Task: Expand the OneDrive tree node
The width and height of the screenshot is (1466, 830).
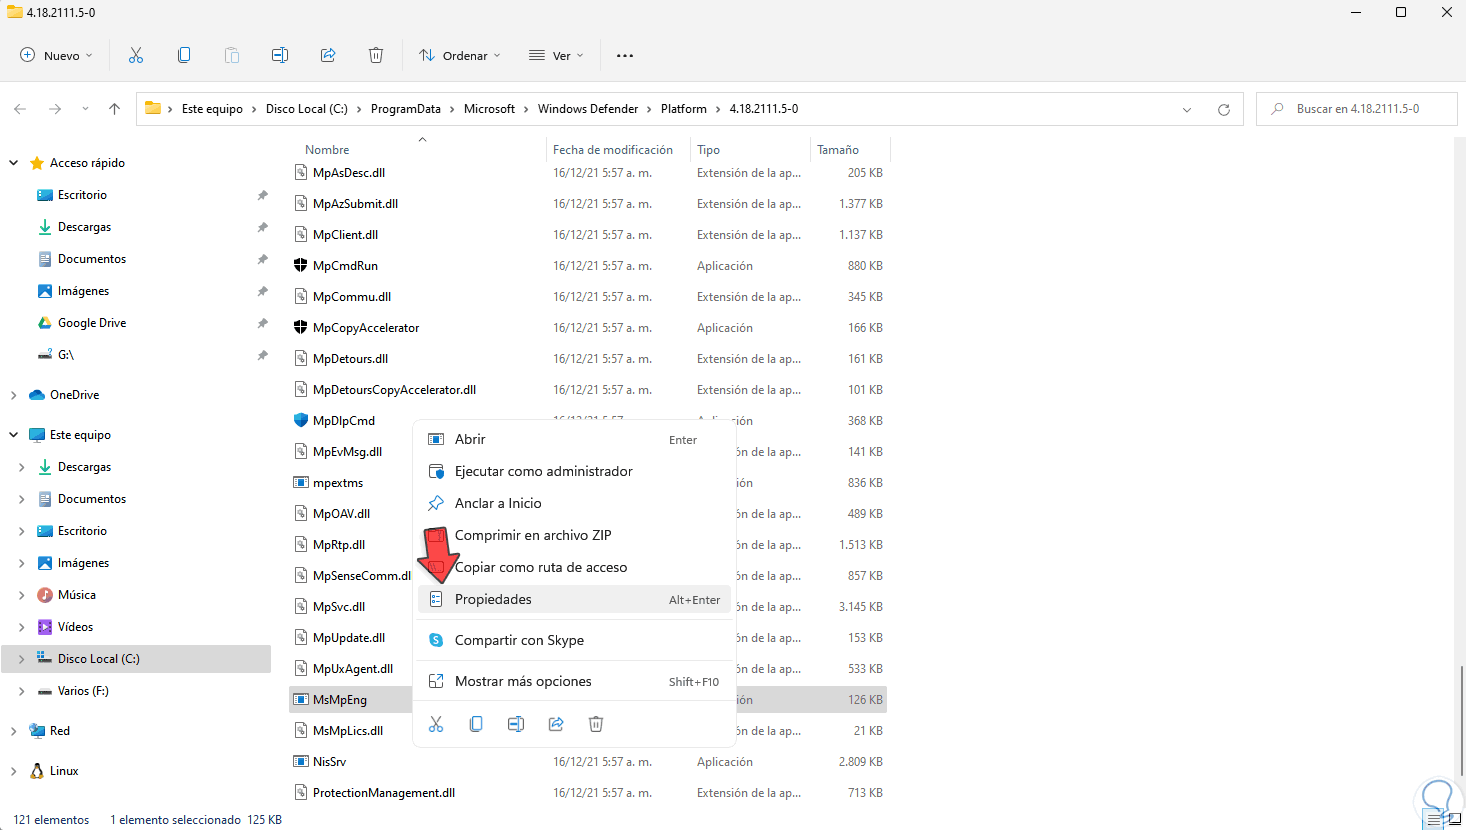Action: pyautogui.click(x=14, y=395)
